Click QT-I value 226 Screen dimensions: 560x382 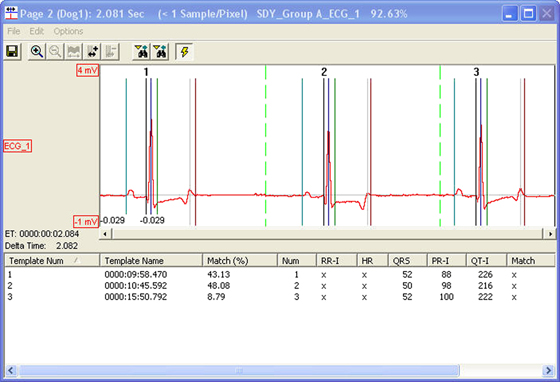click(x=485, y=275)
